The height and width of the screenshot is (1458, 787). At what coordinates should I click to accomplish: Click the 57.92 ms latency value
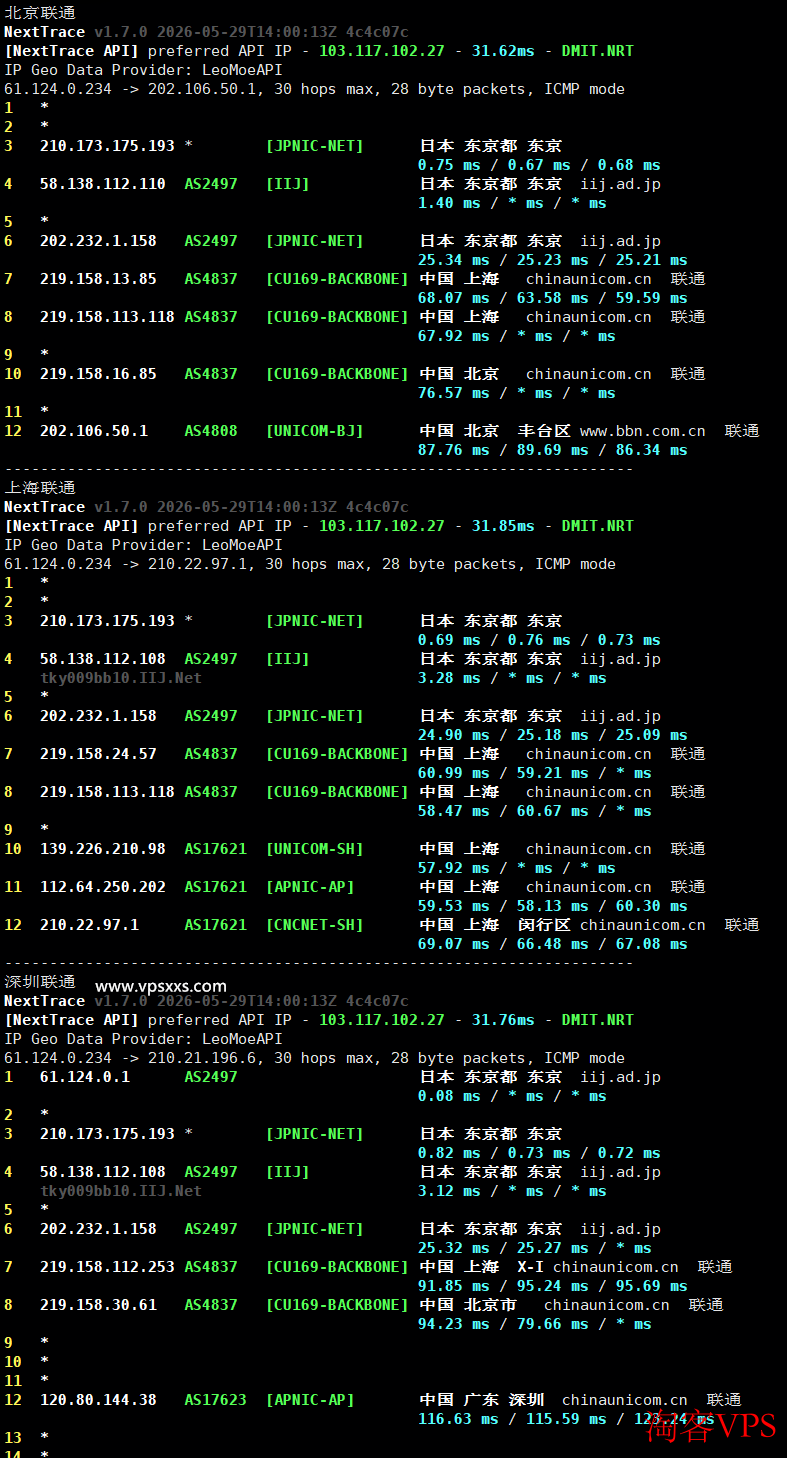tap(454, 868)
